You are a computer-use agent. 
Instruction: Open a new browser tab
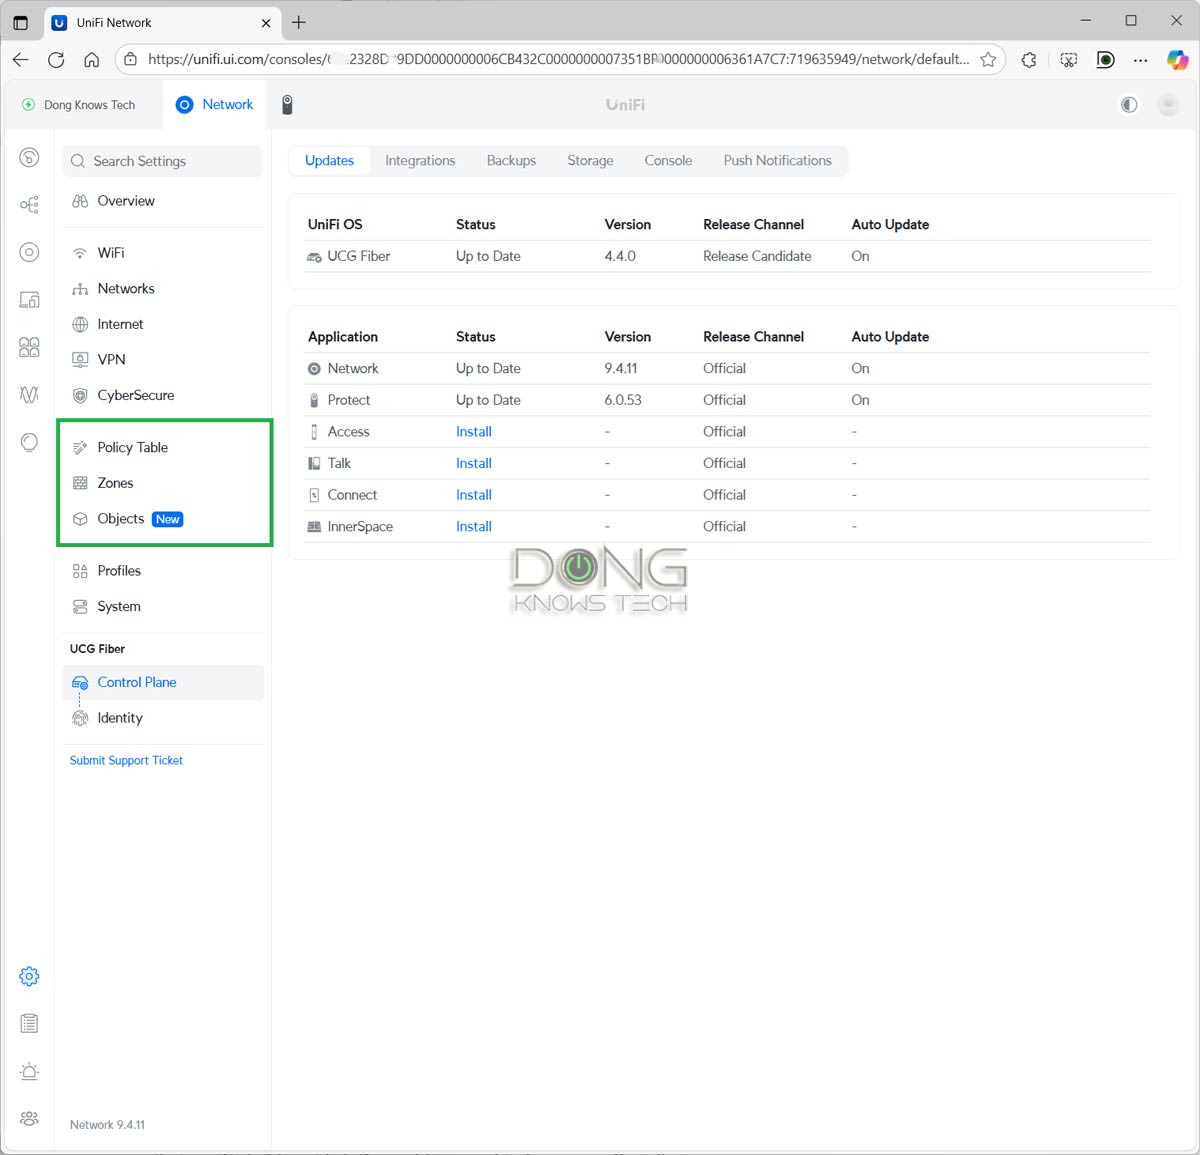(x=298, y=22)
